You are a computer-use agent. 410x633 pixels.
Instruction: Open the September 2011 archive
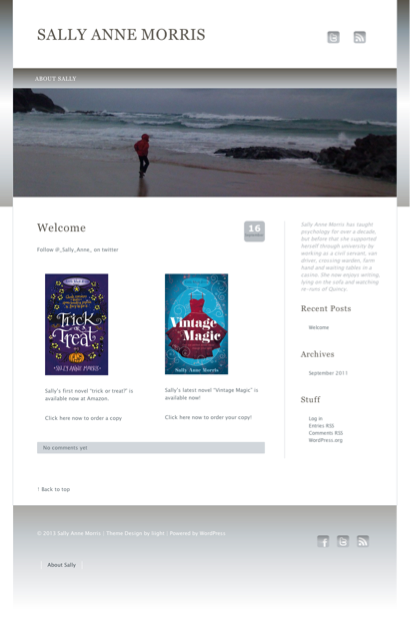tap(328, 373)
